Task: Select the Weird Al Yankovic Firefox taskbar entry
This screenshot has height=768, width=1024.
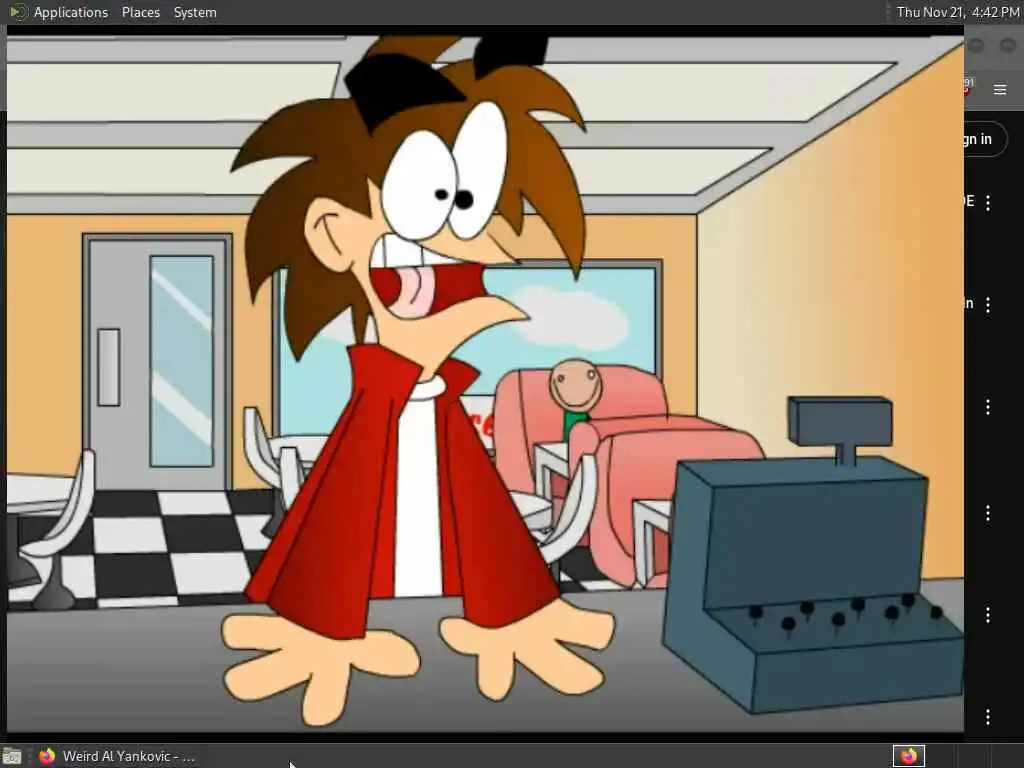Action: pyautogui.click(x=116, y=756)
